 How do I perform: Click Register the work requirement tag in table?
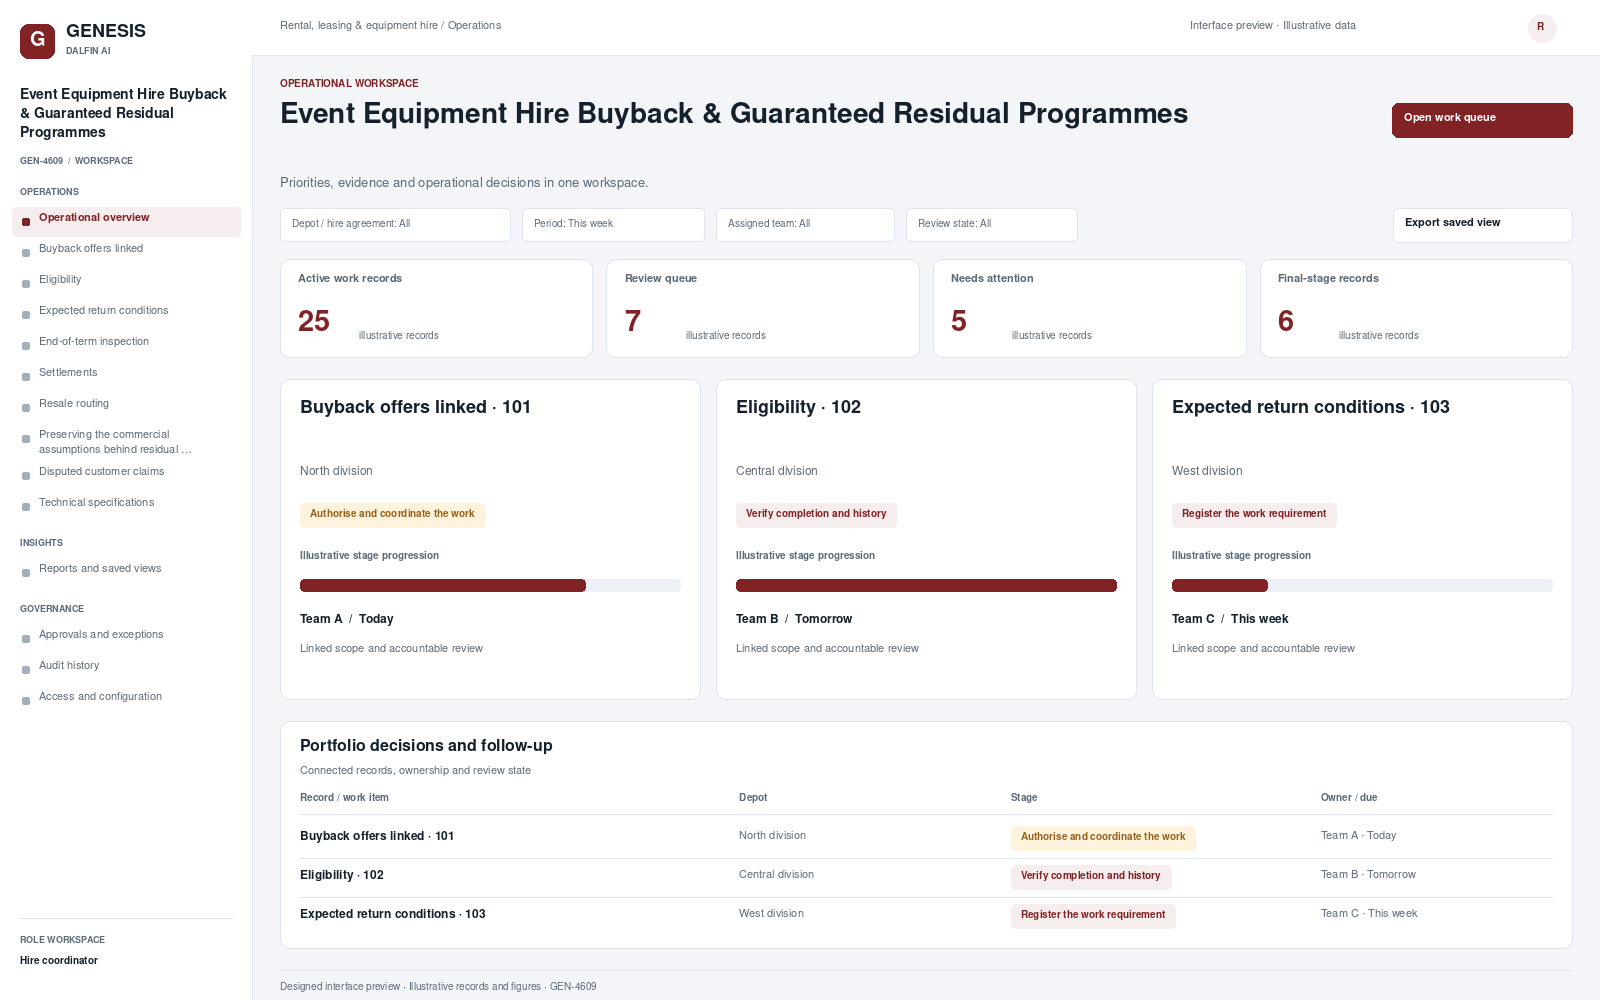click(1093, 916)
